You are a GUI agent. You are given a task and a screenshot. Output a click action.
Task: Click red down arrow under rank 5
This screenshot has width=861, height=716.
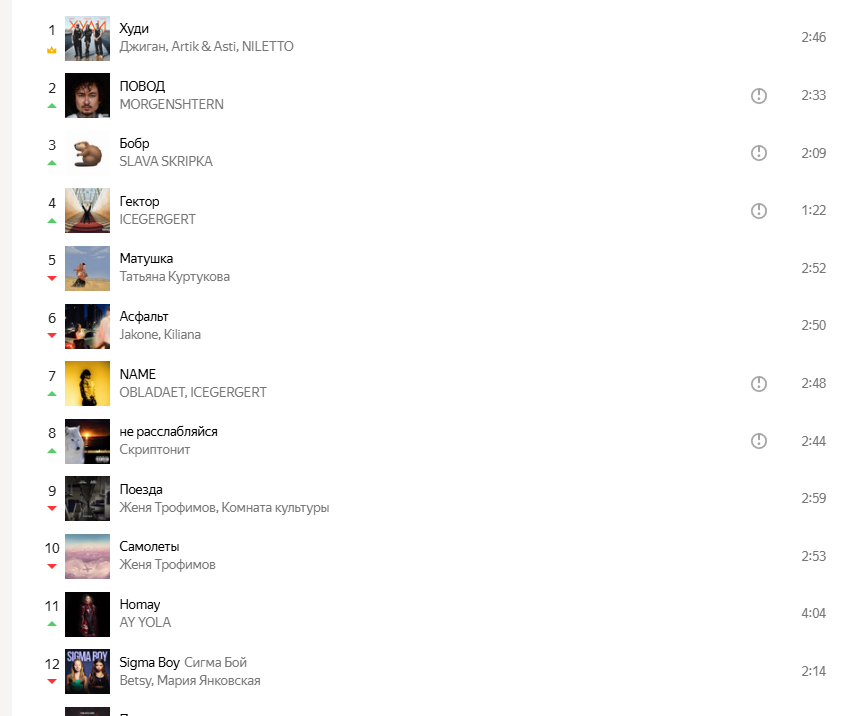(x=52, y=278)
